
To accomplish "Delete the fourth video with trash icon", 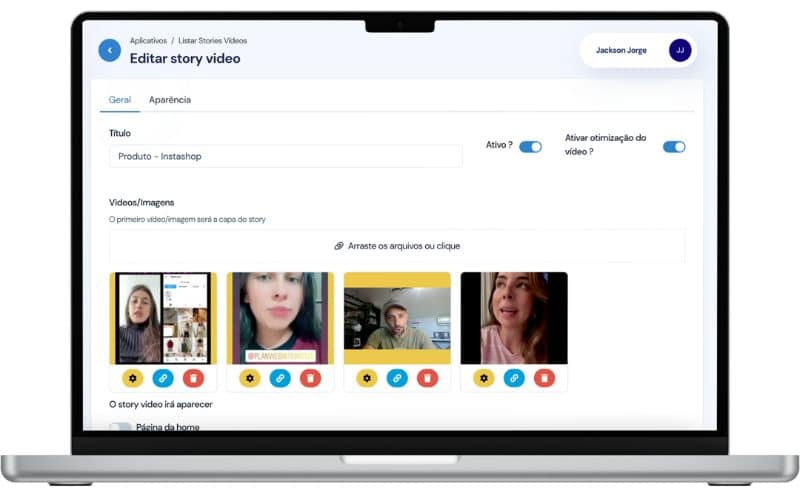I will (544, 378).
